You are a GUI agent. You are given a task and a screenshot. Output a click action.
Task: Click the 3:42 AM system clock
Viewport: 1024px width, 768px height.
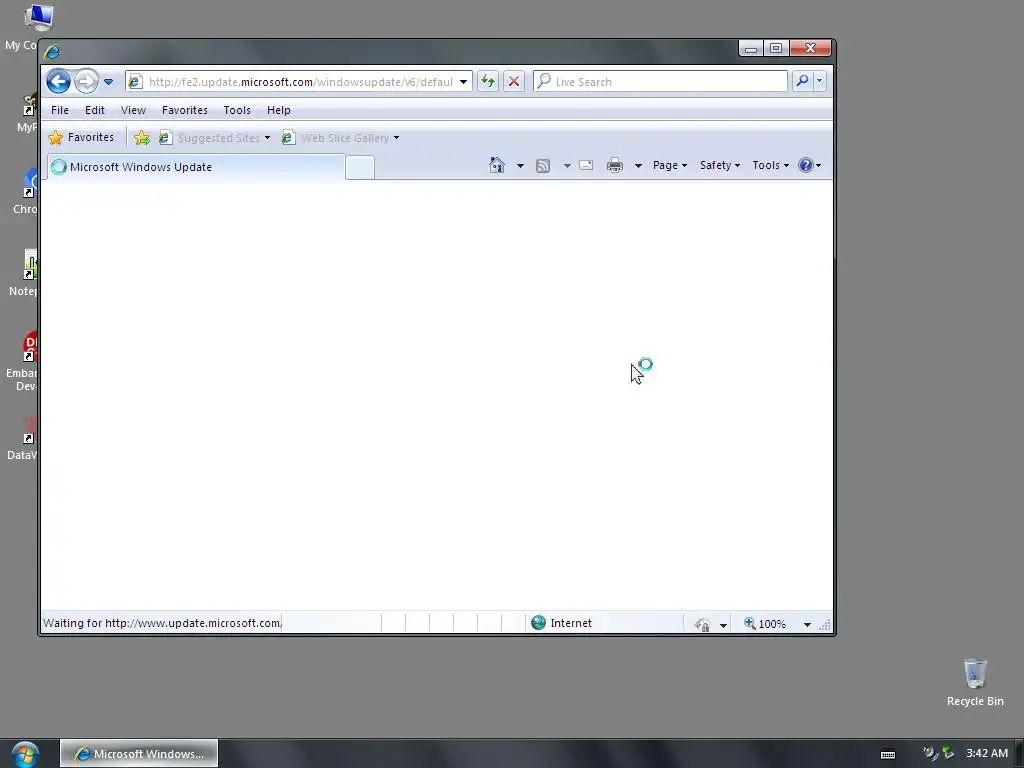pyautogui.click(x=987, y=753)
